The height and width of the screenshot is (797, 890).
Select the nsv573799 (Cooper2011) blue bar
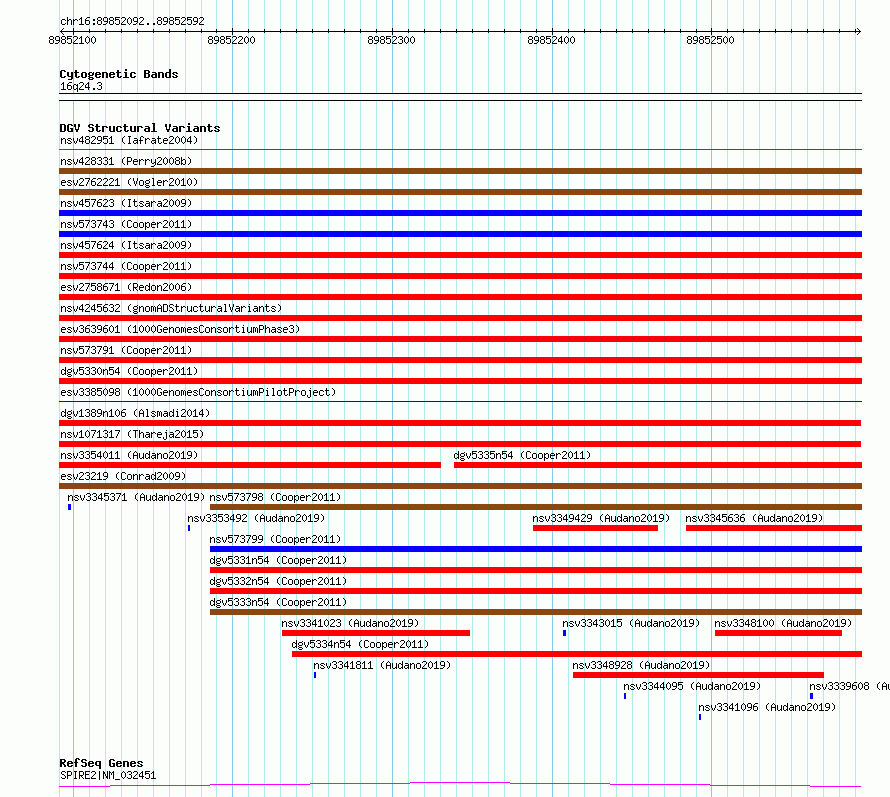[536, 549]
